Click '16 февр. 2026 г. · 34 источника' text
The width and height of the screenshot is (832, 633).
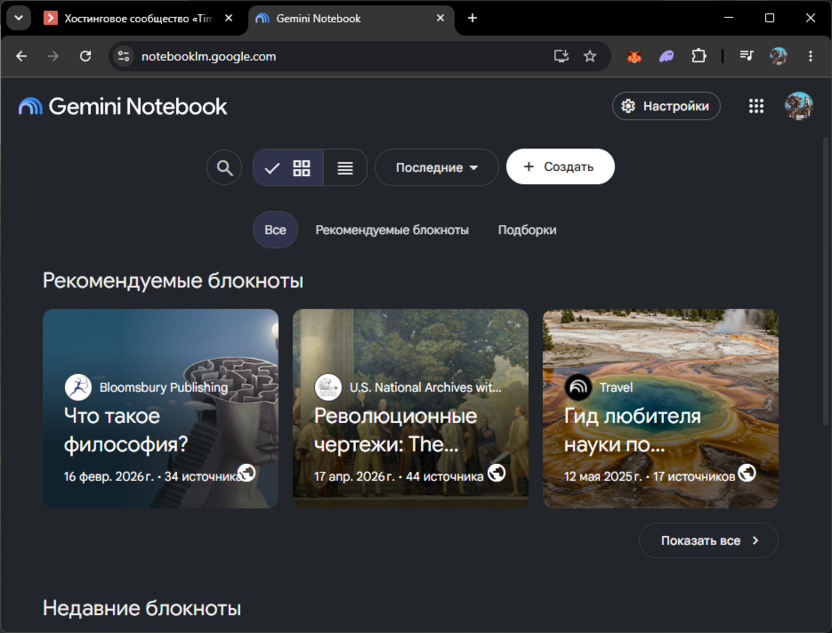coord(151,476)
